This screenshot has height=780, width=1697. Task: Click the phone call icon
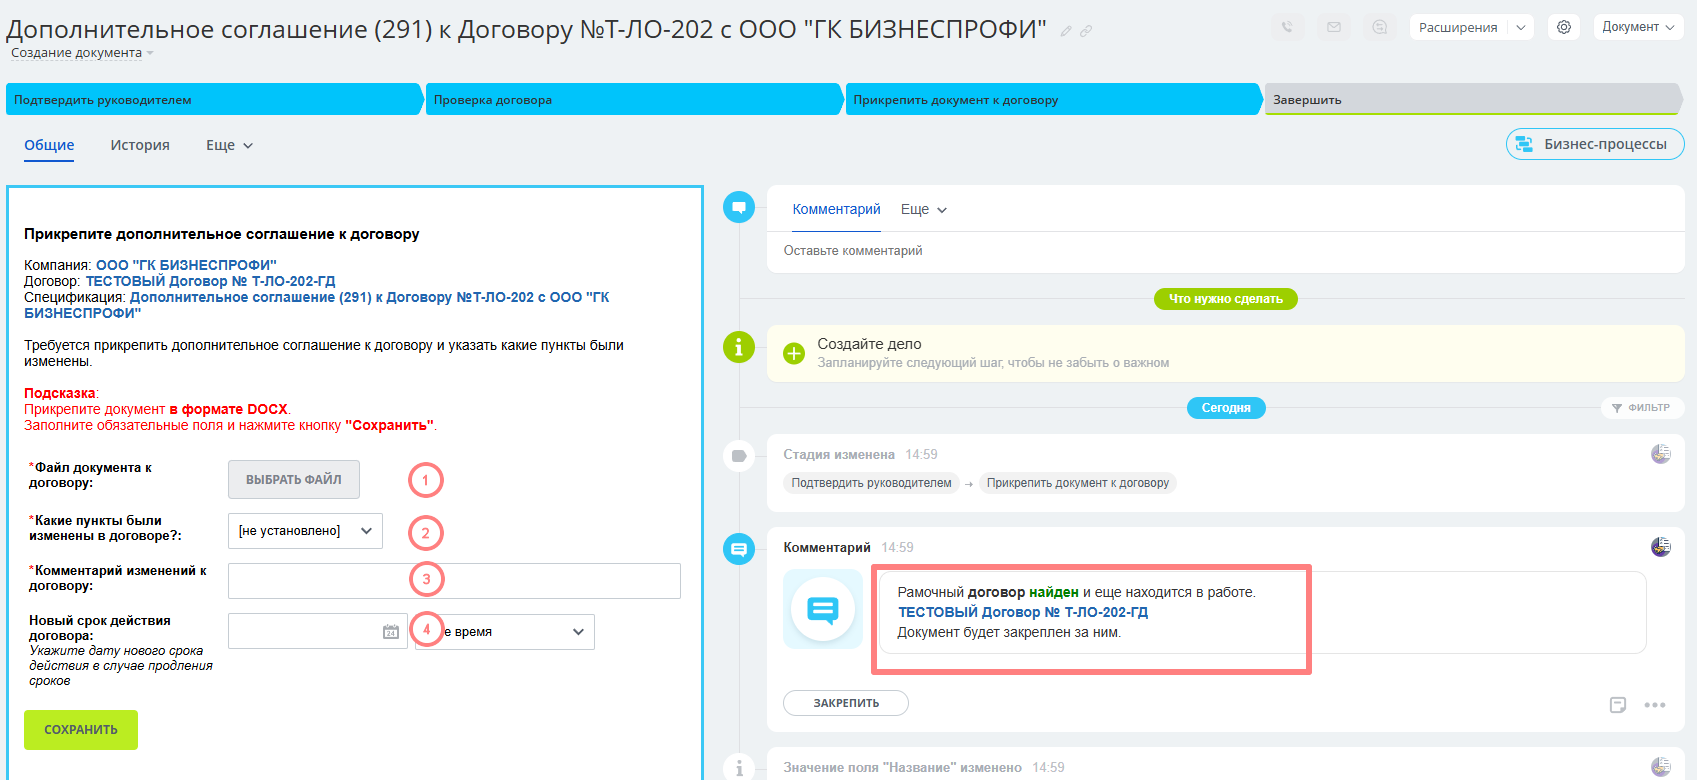point(1287,27)
